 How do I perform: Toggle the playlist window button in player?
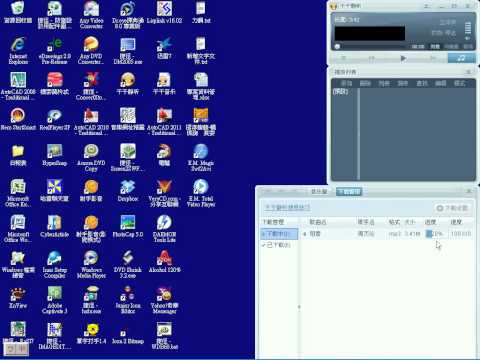435,47
